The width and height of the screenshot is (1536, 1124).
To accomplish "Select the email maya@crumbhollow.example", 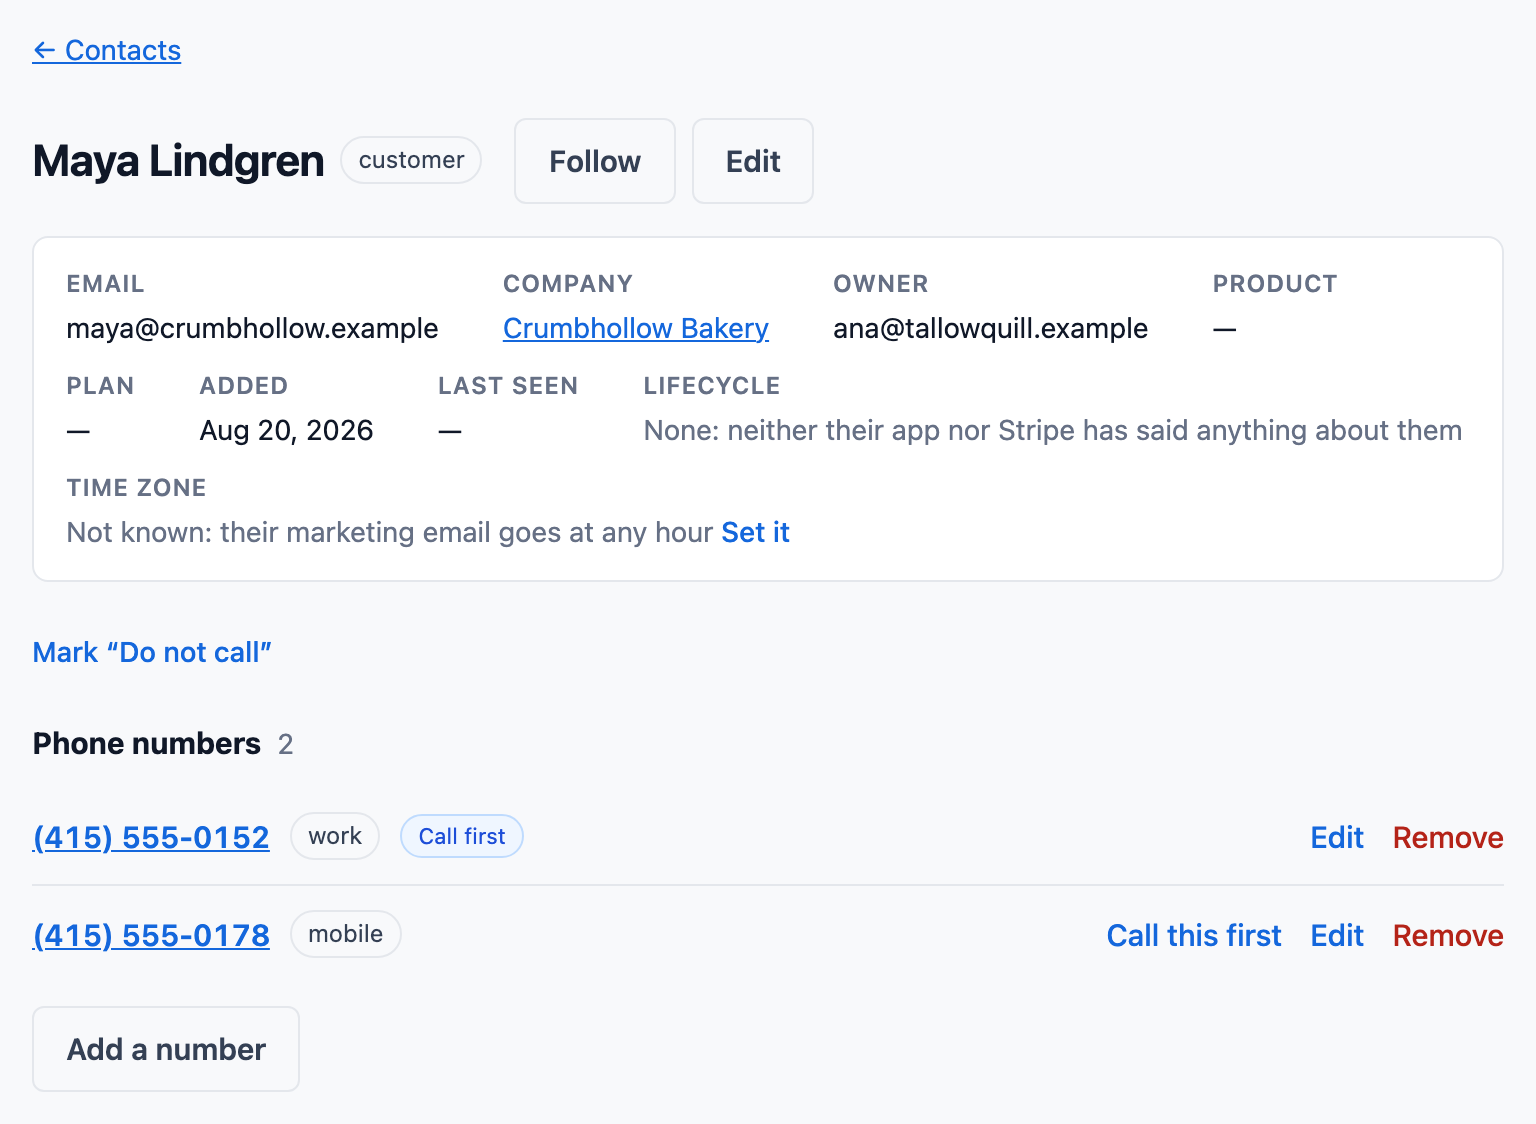I will pyautogui.click(x=252, y=328).
